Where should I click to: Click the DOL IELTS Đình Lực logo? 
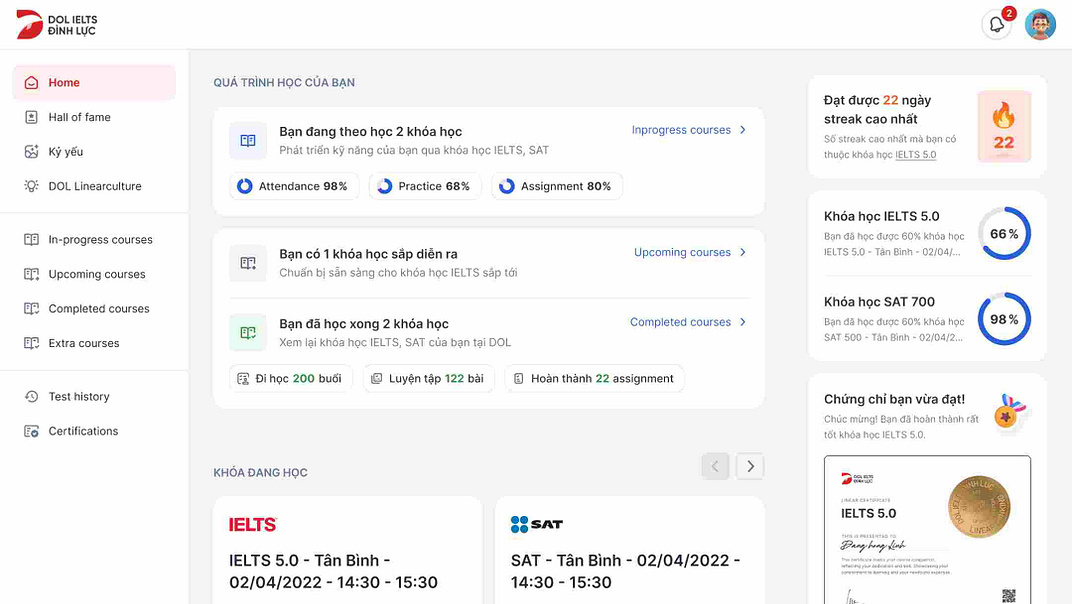tap(56, 25)
